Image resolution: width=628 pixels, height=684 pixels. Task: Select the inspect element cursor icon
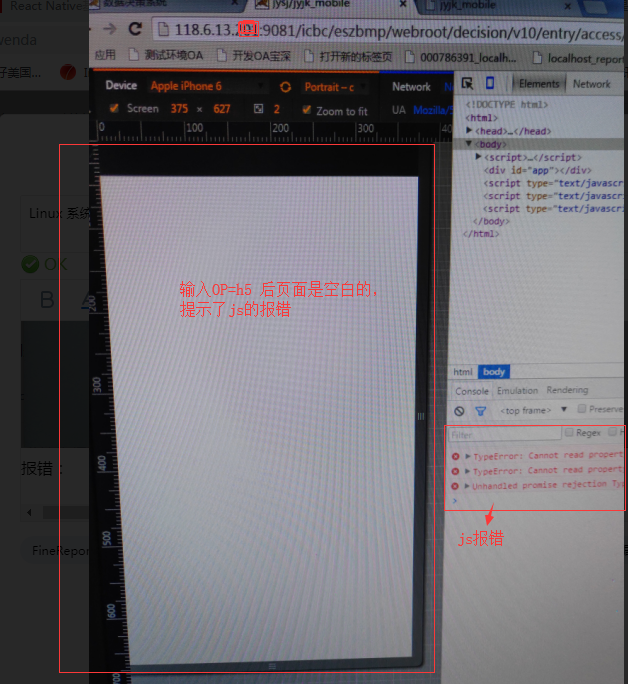[x=467, y=83]
